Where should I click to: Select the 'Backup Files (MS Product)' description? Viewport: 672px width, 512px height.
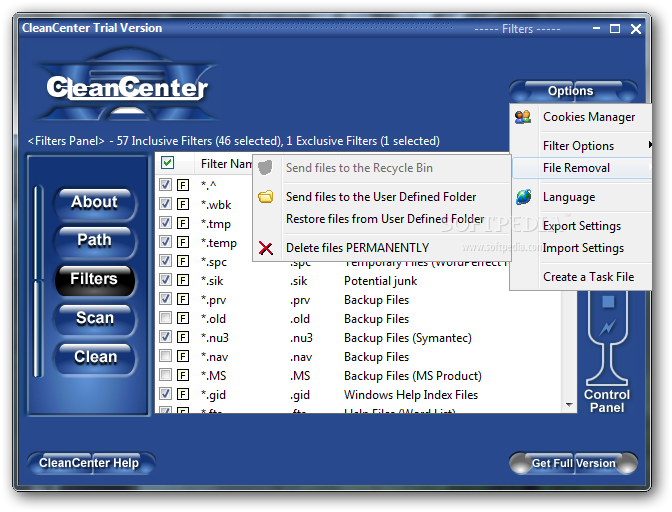pyautogui.click(x=413, y=376)
